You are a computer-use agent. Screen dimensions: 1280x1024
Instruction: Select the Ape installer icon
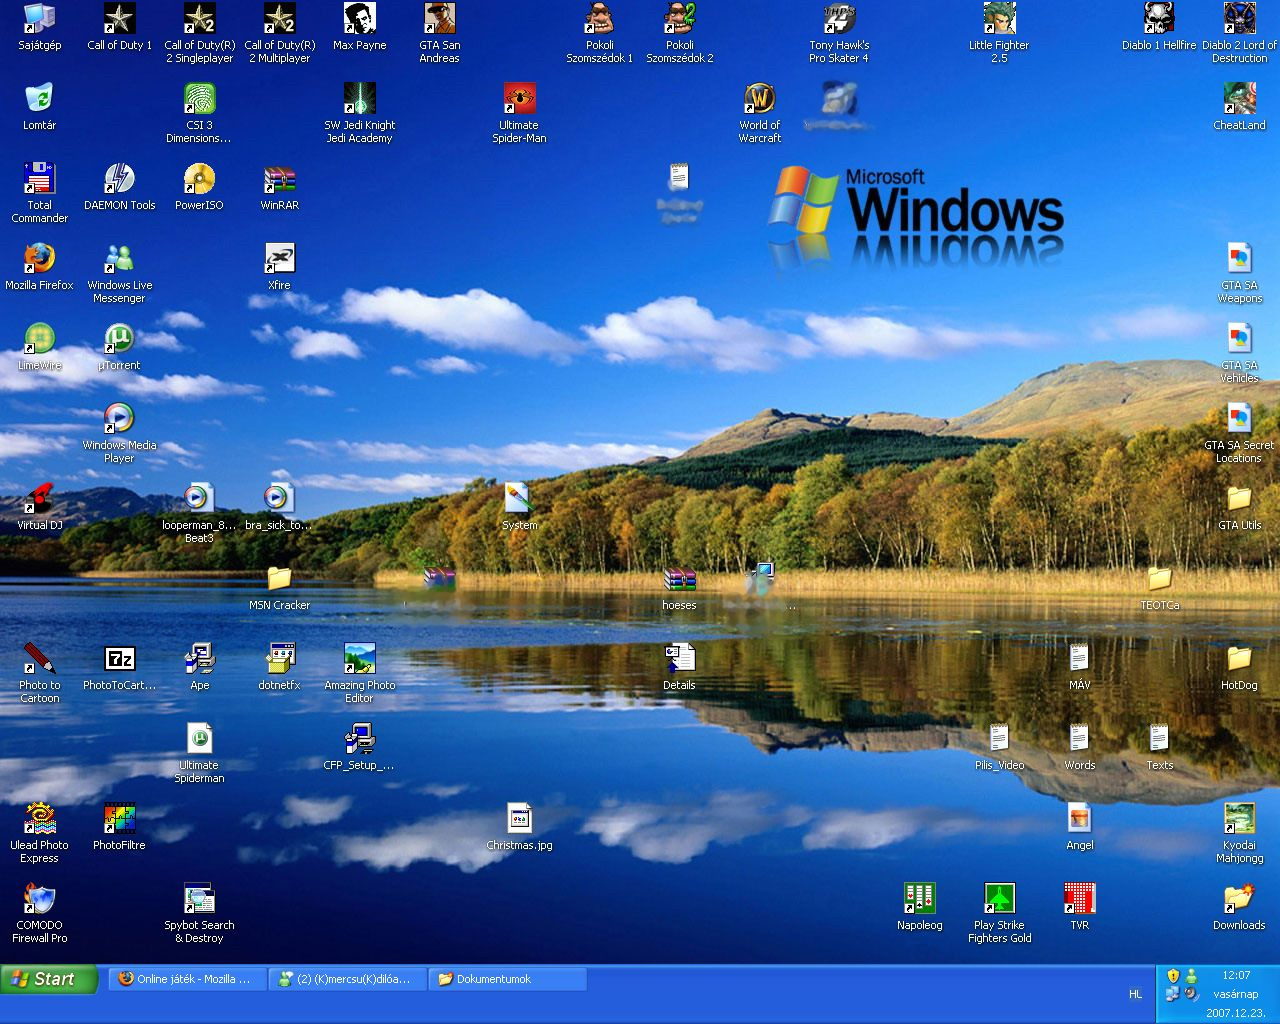click(x=199, y=668)
